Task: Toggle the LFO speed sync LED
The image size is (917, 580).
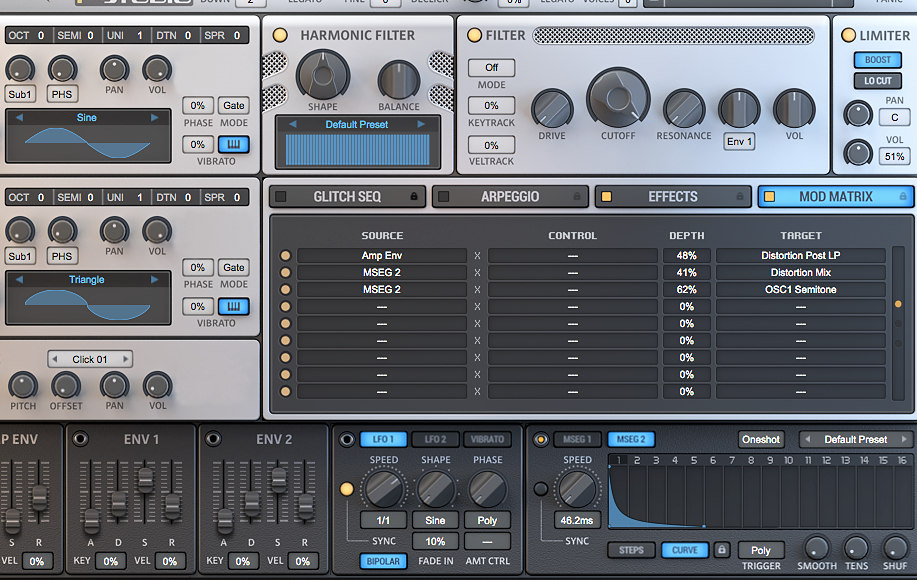Action: click(347, 489)
